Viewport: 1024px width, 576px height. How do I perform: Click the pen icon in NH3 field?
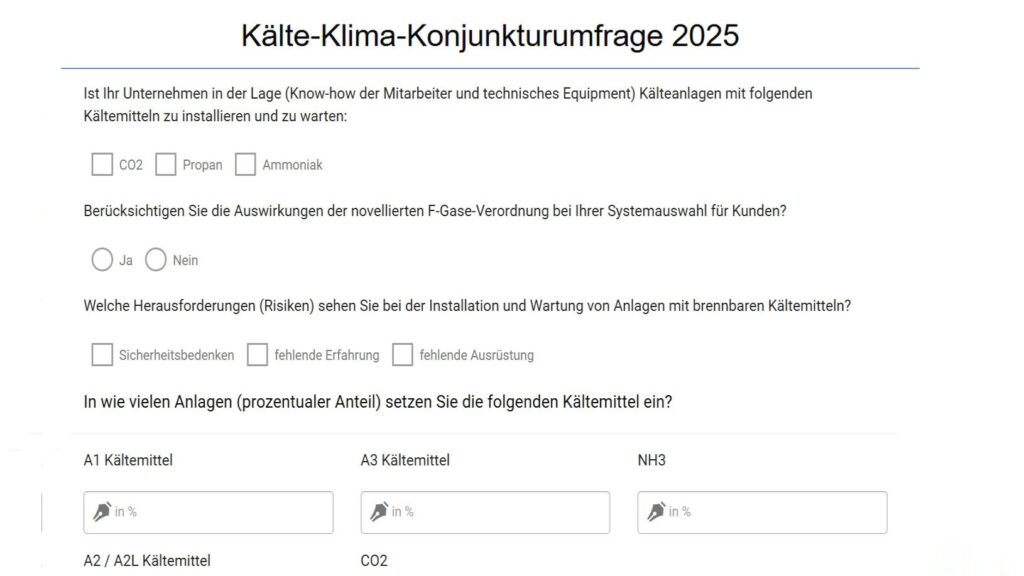pyautogui.click(x=656, y=511)
